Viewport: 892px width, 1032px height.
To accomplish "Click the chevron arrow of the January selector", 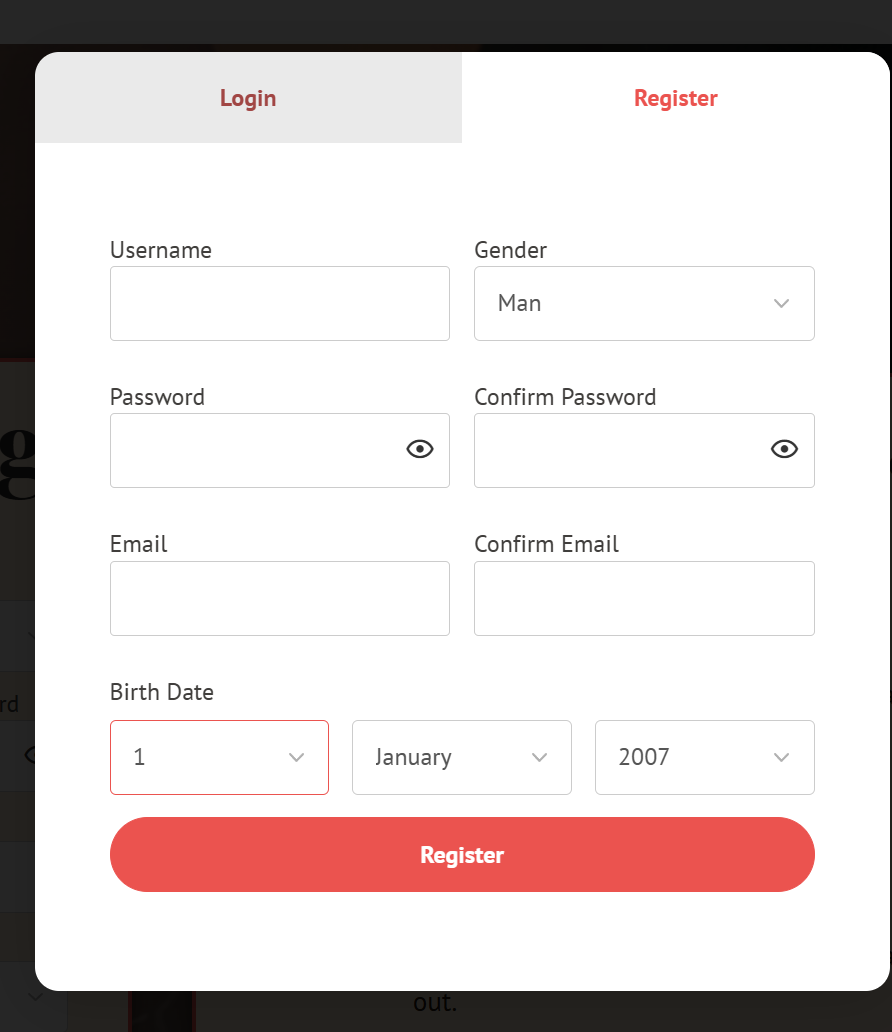I will pyautogui.click(x=540, y=758).
